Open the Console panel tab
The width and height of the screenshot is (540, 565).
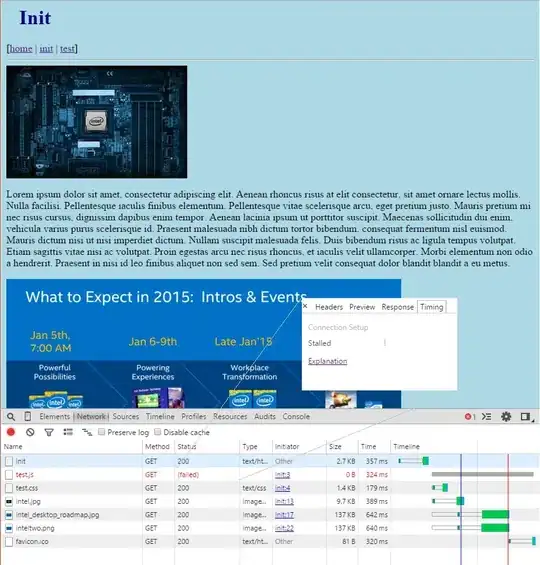(x=296, y=417)
